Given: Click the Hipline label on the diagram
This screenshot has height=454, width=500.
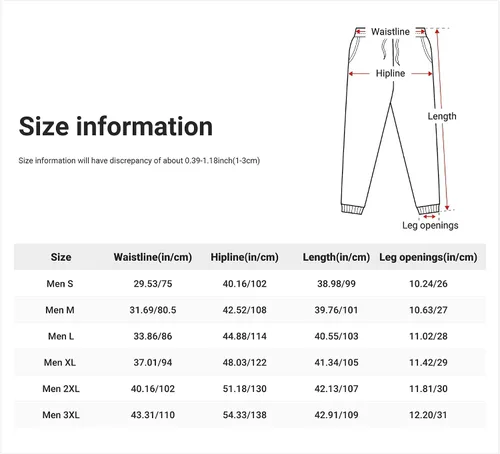Looking at the screenshot, I should point(390,73).
